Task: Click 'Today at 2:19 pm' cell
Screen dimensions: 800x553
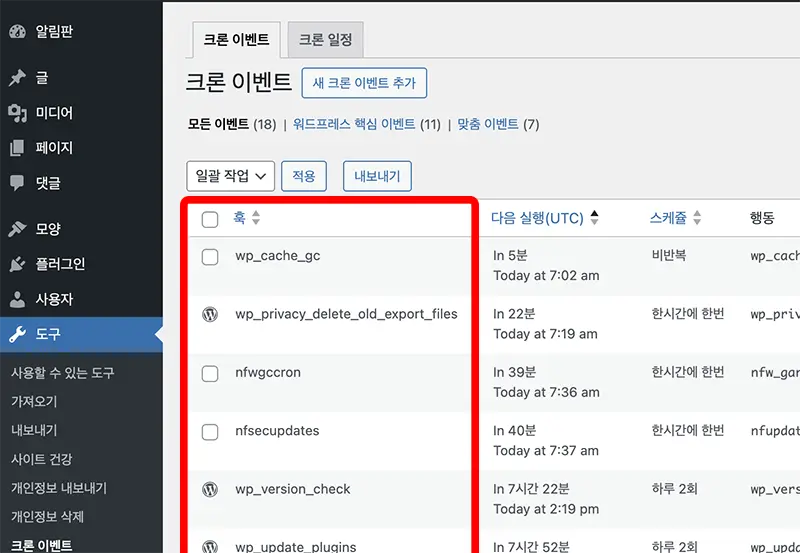Action: pyautogui.click(x=546, y=509)
